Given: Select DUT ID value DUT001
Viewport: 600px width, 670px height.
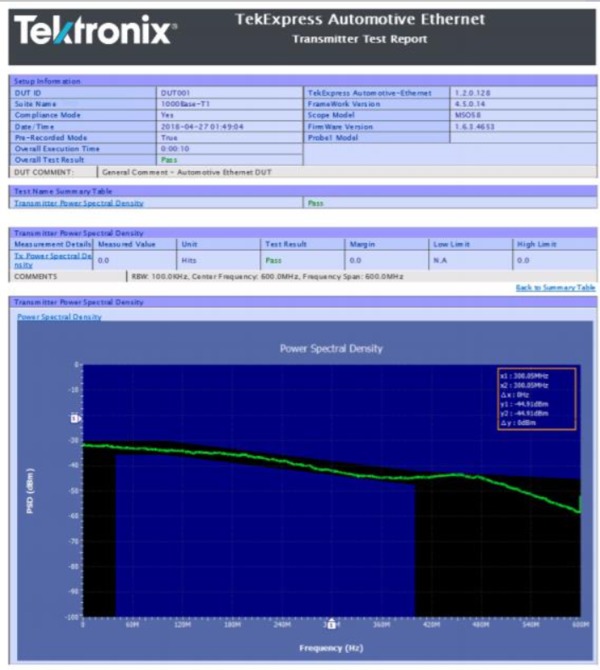Looking at the screenshot, I should 175,93.
